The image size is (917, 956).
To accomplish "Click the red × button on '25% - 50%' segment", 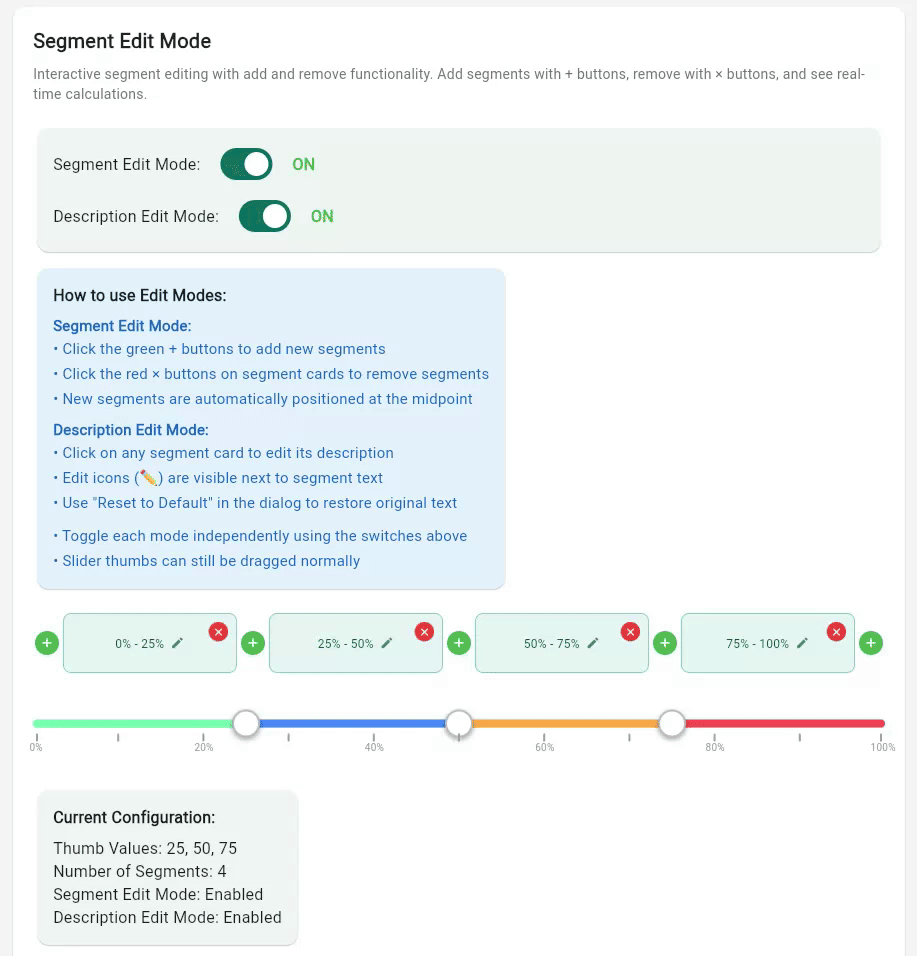I will [x=424, y=631].
